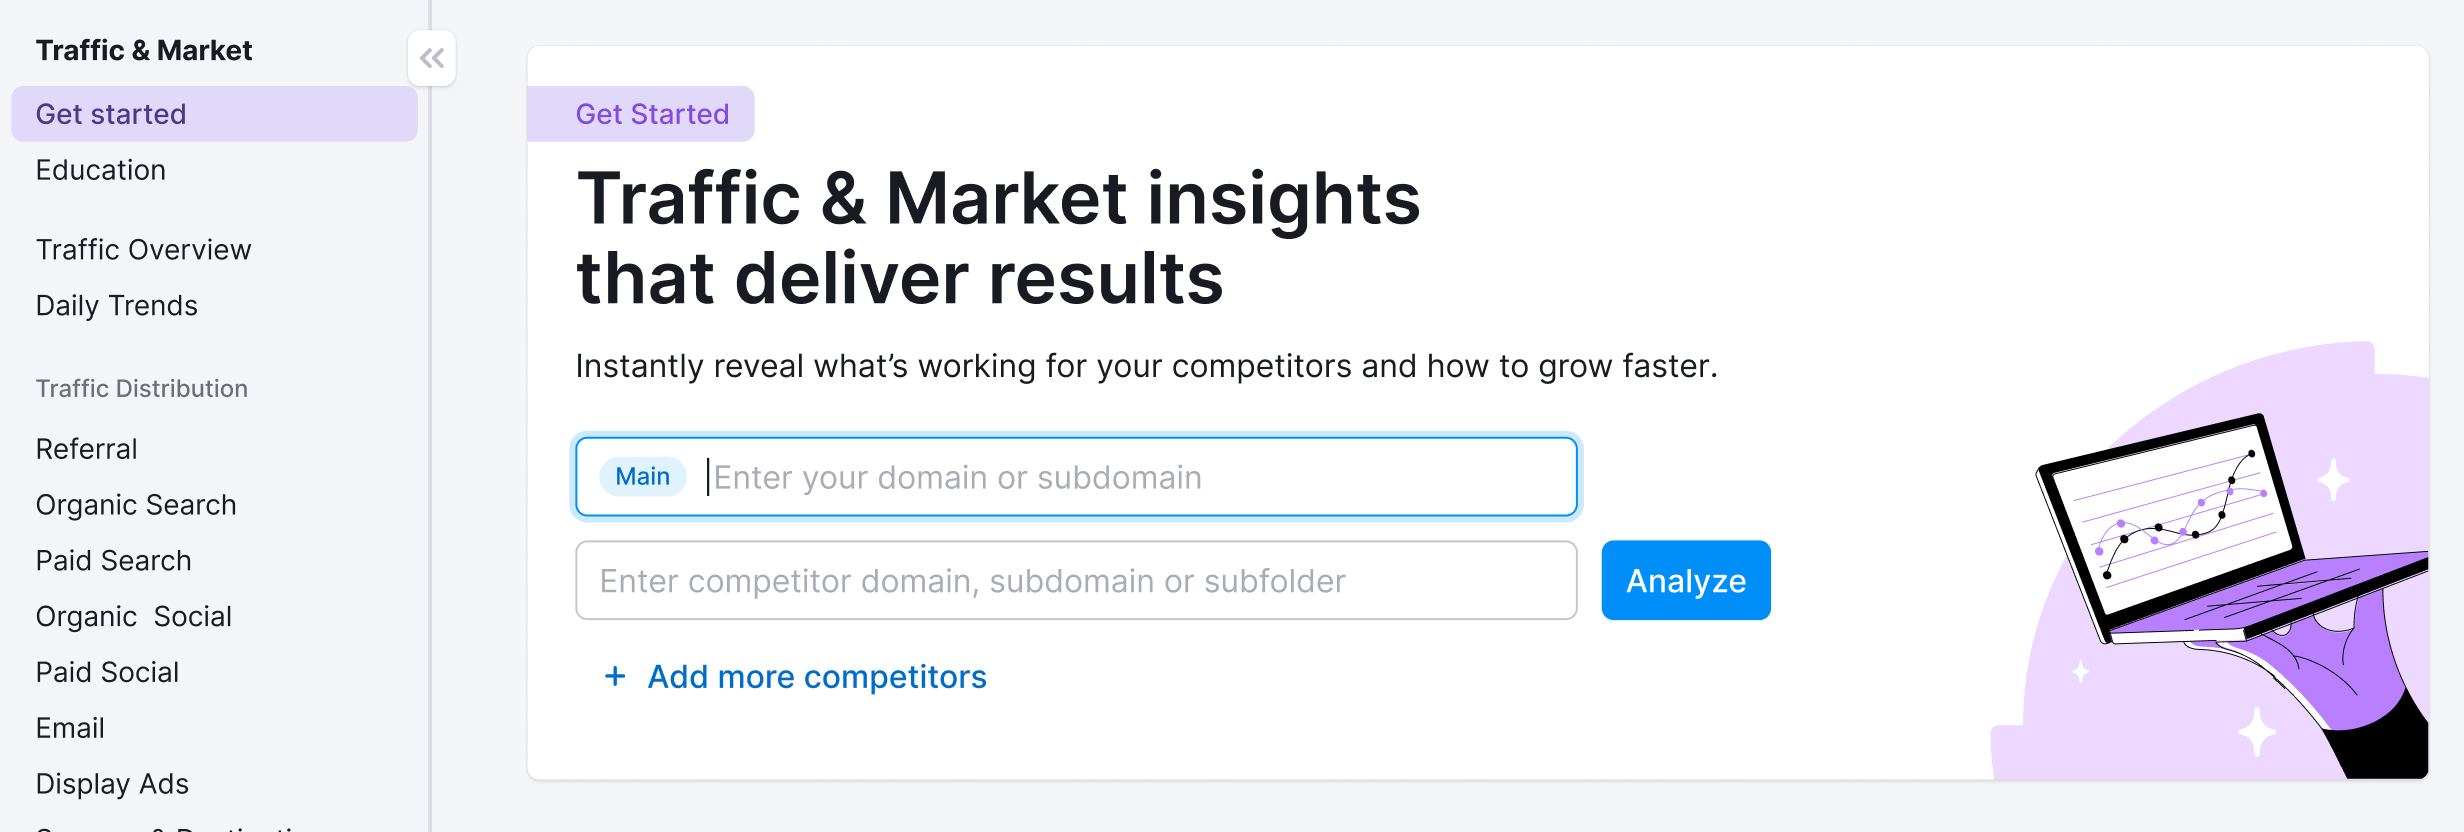Viewport: 2464px width, 832px height.
Task: Open Daily Trends report
Action: (x=116, y=305)
